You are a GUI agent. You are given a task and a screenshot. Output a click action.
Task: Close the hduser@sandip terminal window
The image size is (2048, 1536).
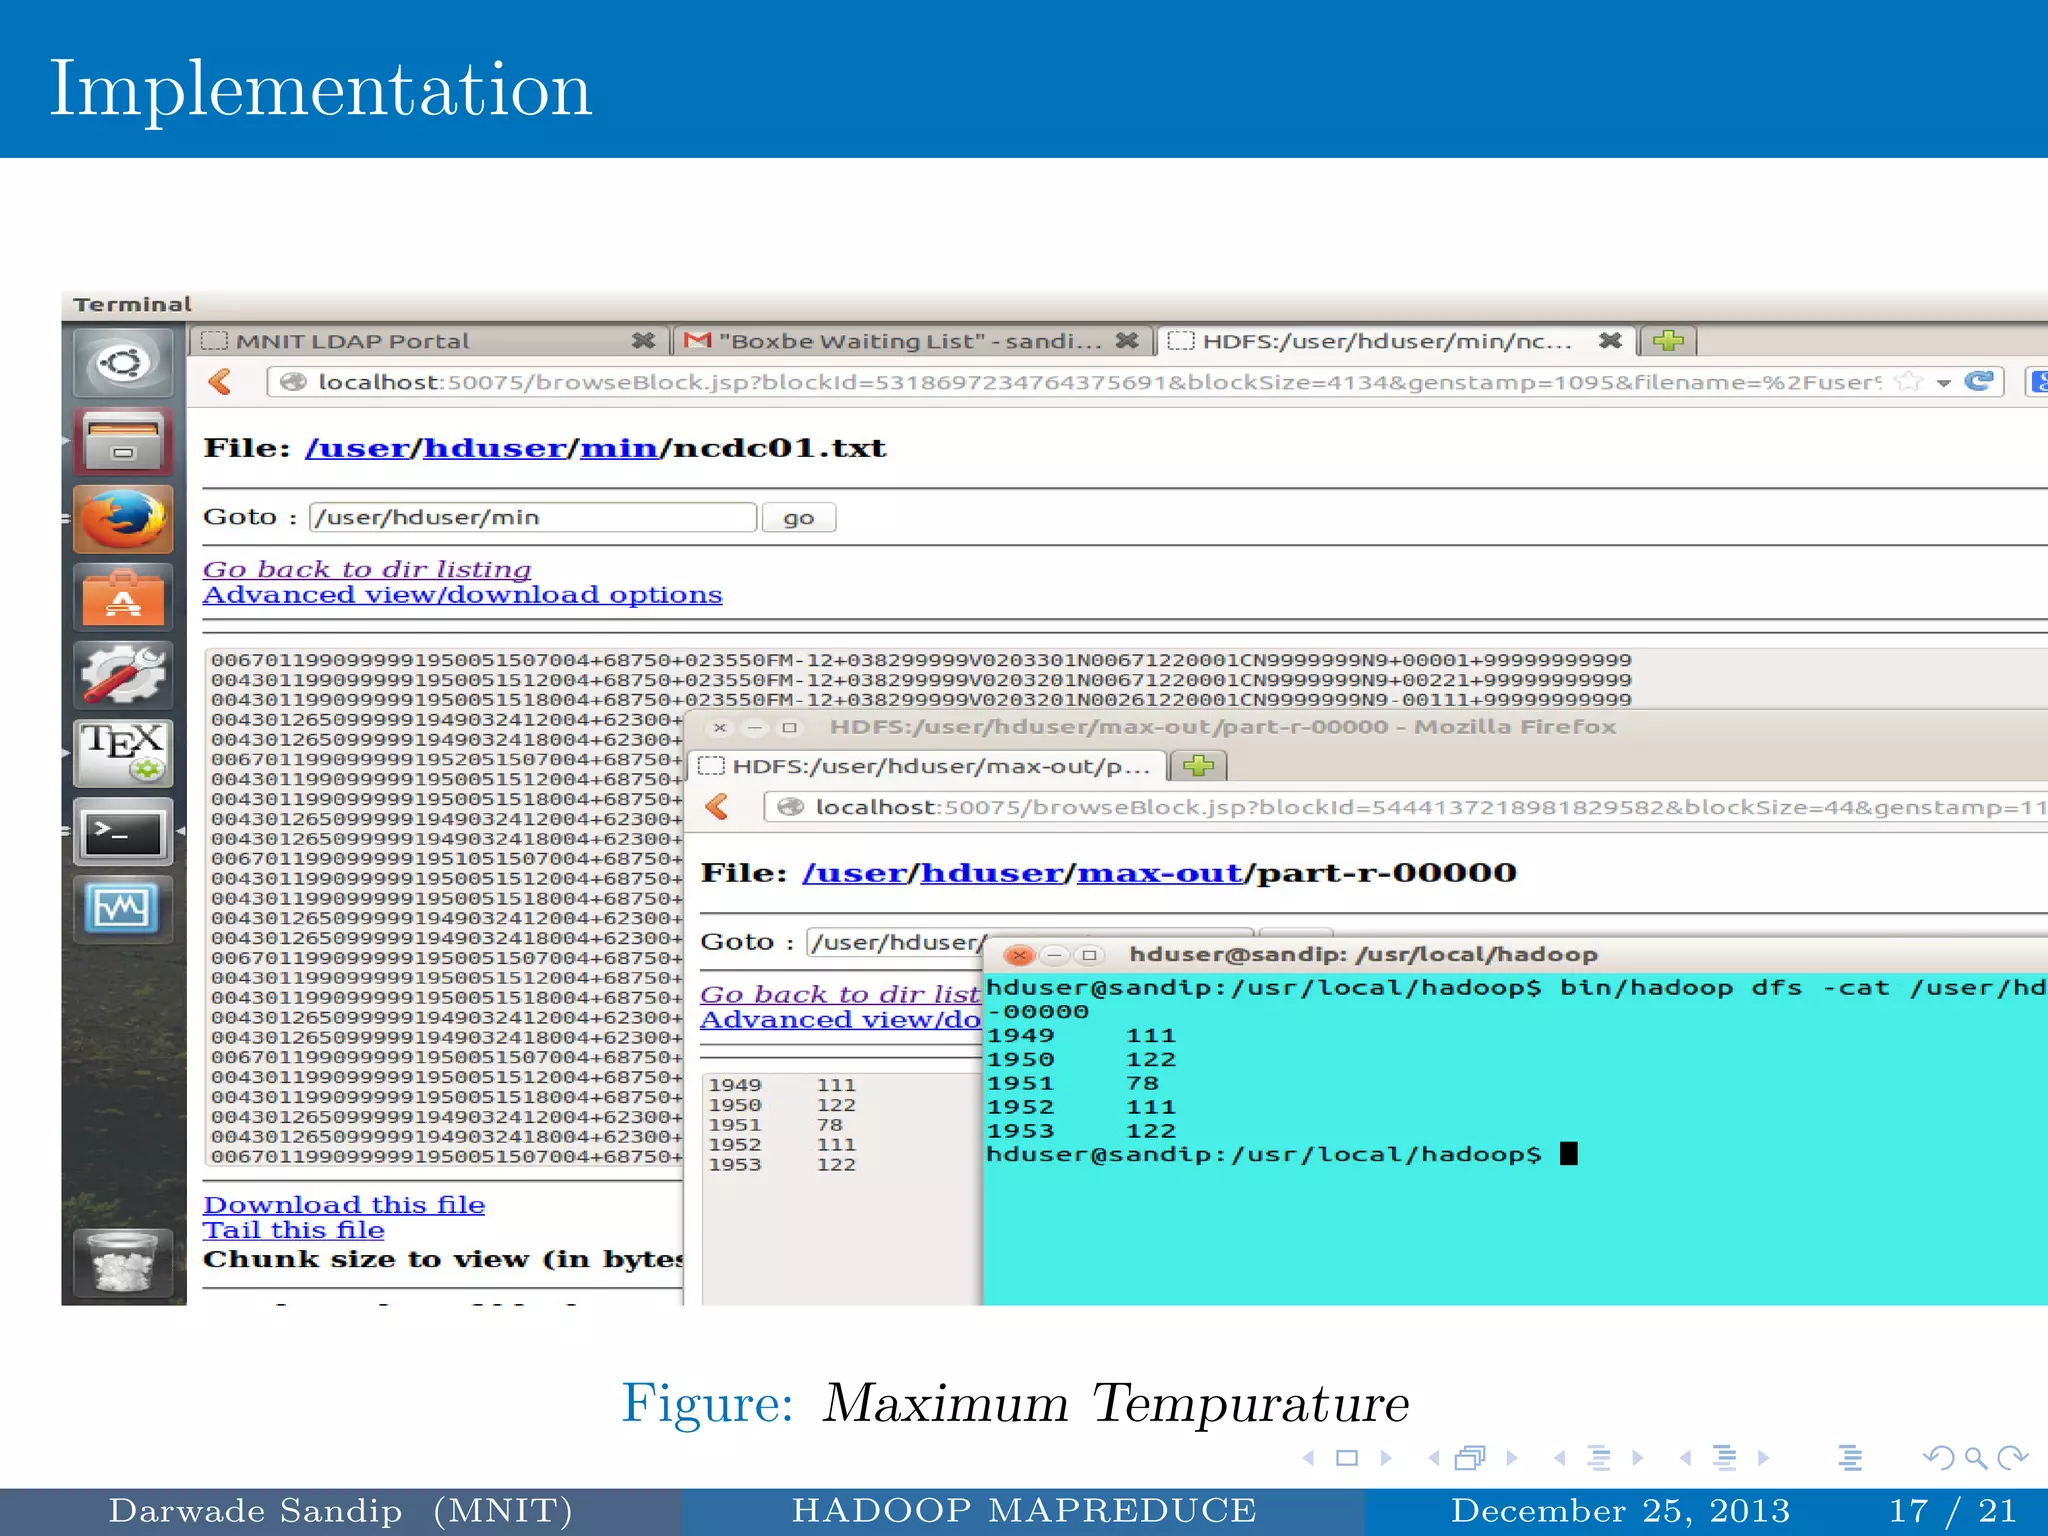(x=1019, y=955)
